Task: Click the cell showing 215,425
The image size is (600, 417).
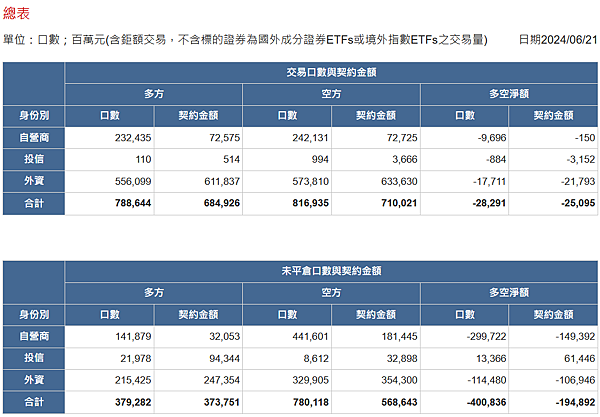Action: [109, 380]
